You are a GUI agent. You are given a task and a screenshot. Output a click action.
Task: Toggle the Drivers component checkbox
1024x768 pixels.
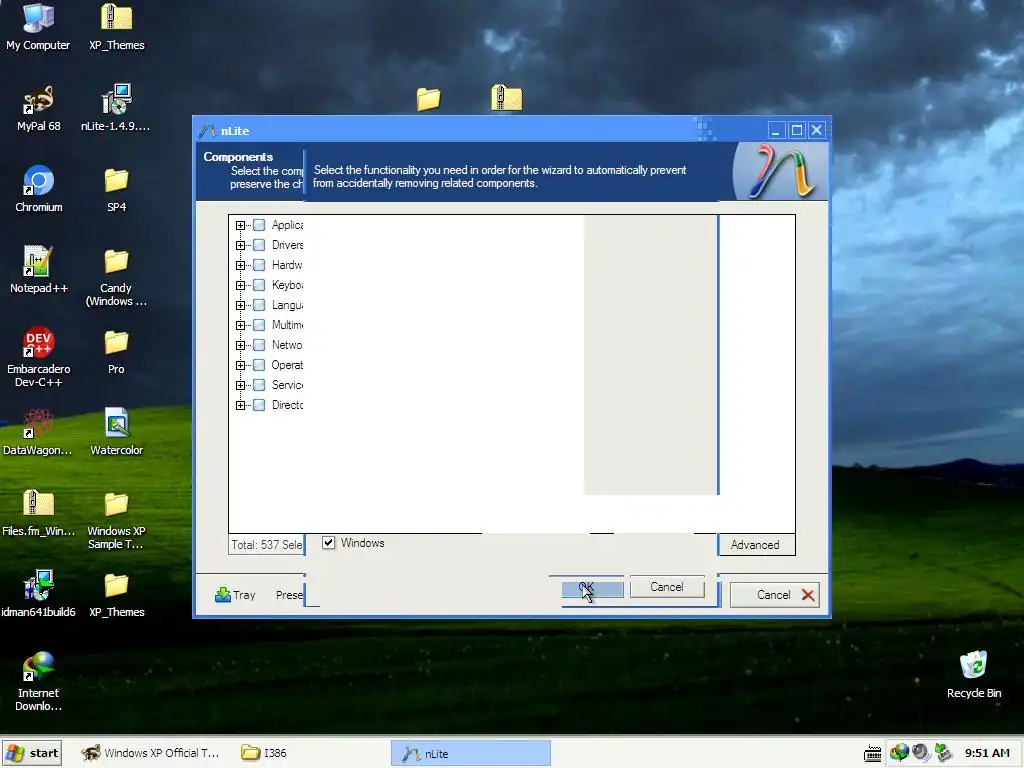click(x=259, y=245)
